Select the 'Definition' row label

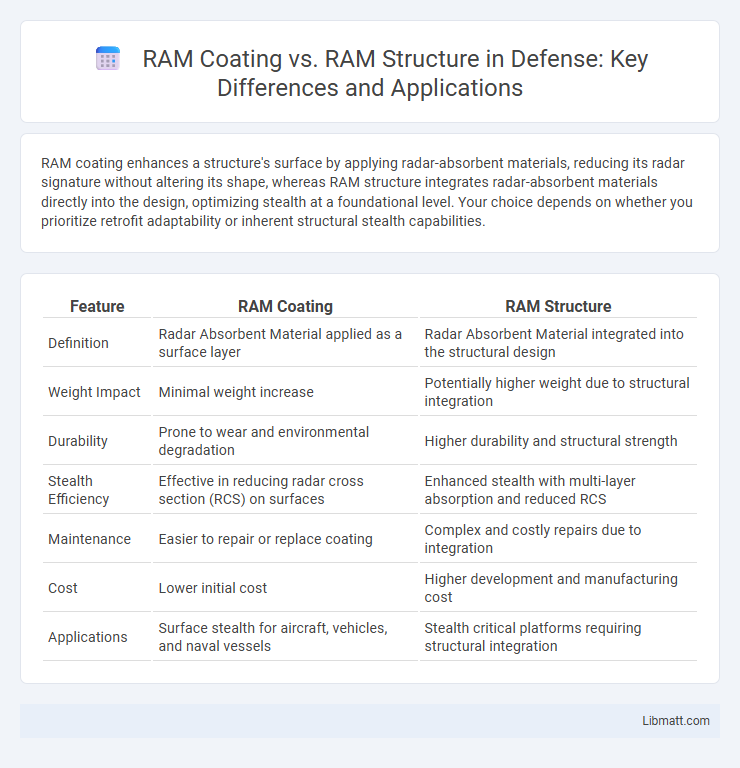(x=78, y=343)
